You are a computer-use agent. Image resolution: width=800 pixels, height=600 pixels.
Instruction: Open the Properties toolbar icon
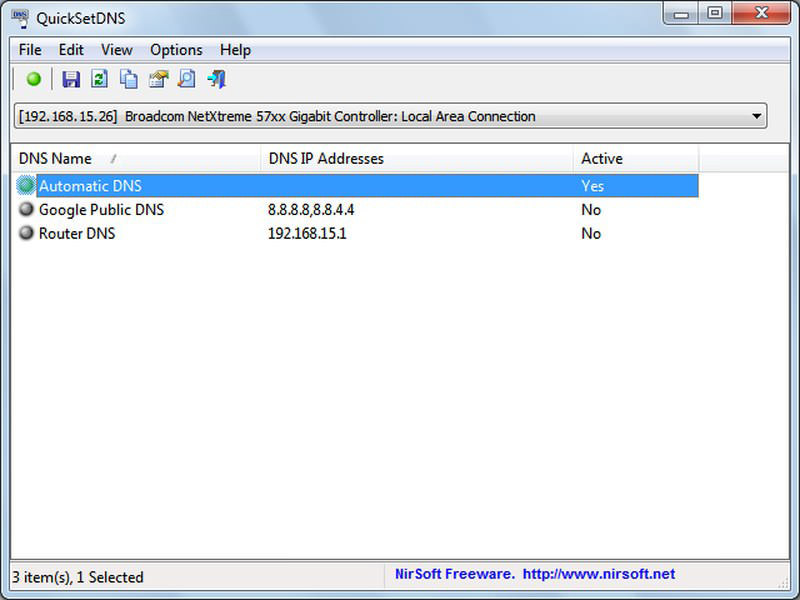(x=158, y=79)
